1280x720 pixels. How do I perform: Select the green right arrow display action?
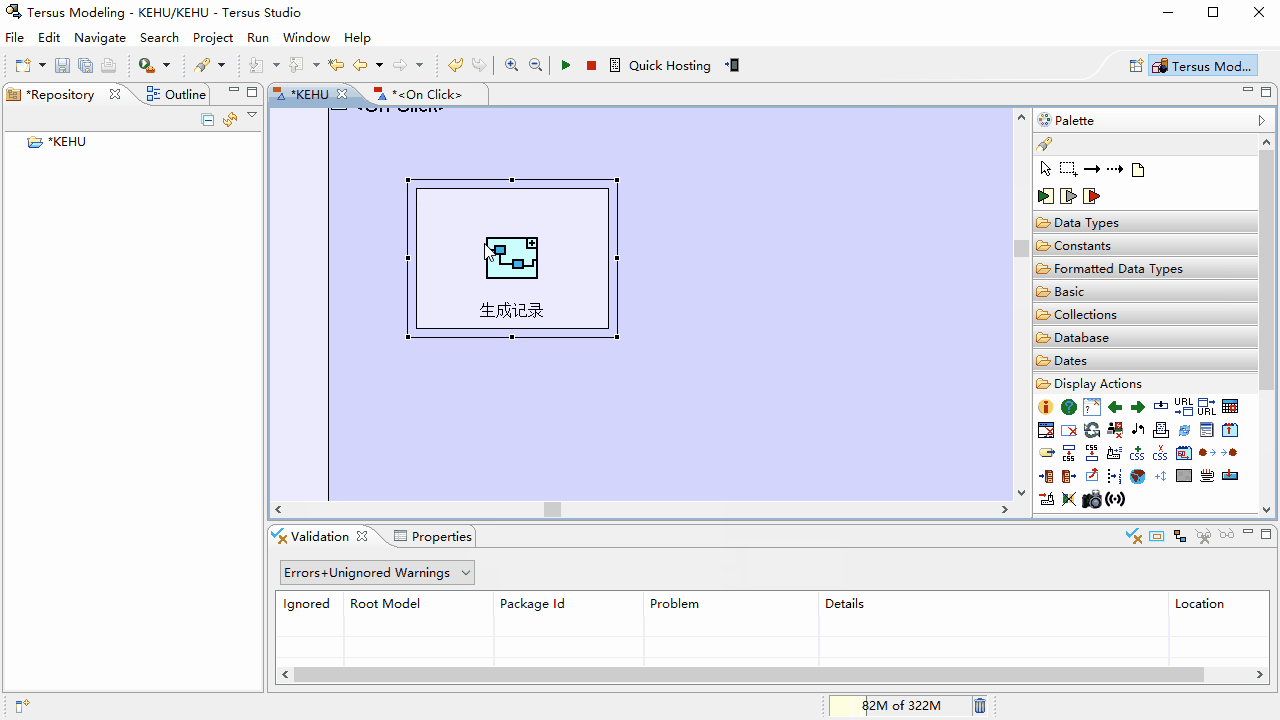pyautogui.click(x=1137, y=407)
